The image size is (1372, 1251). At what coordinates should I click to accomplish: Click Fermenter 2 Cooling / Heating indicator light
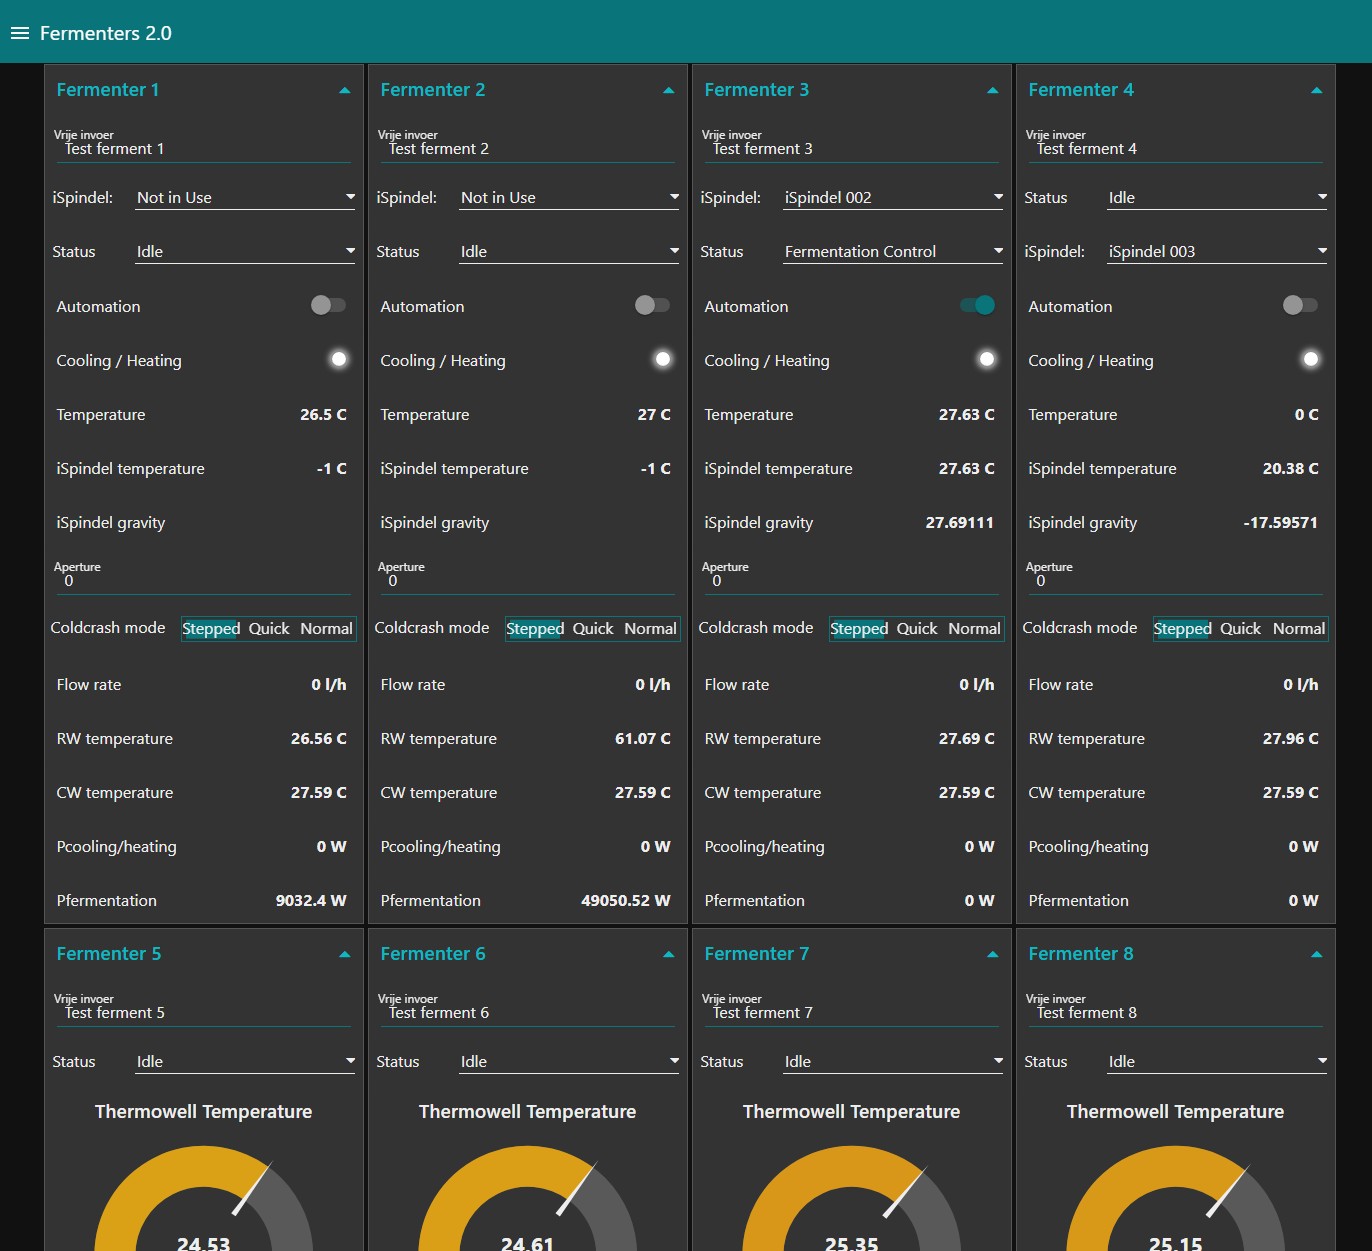(x=663, y=359)
